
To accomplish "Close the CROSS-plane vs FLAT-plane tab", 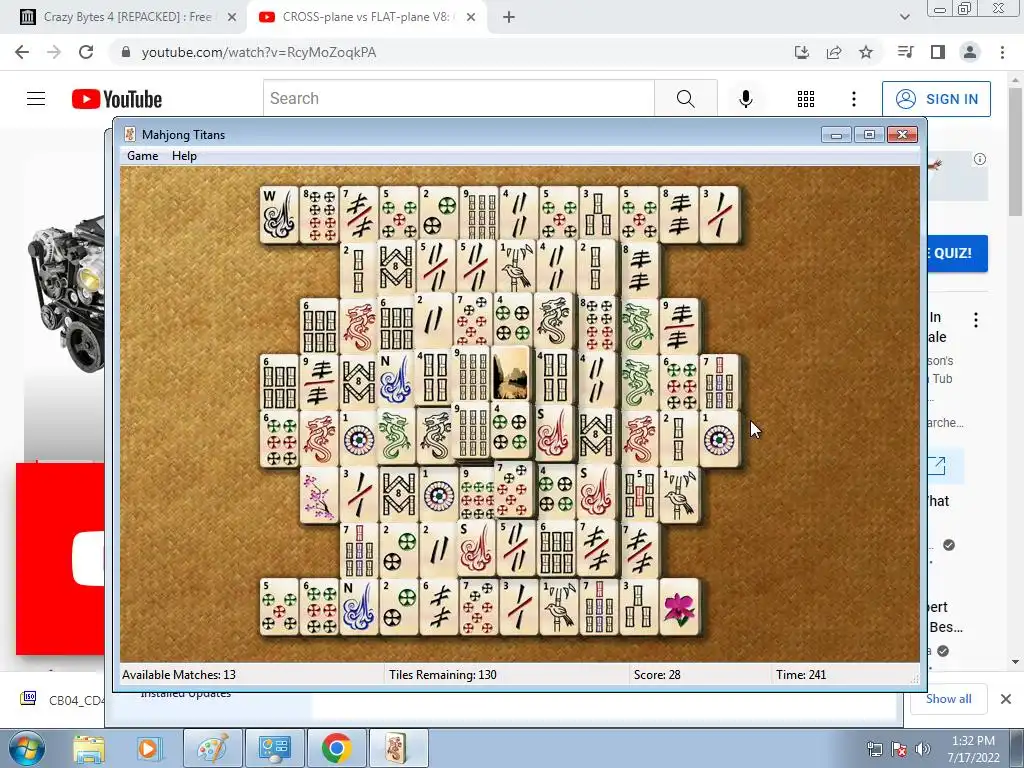I will tap(471, 17).
